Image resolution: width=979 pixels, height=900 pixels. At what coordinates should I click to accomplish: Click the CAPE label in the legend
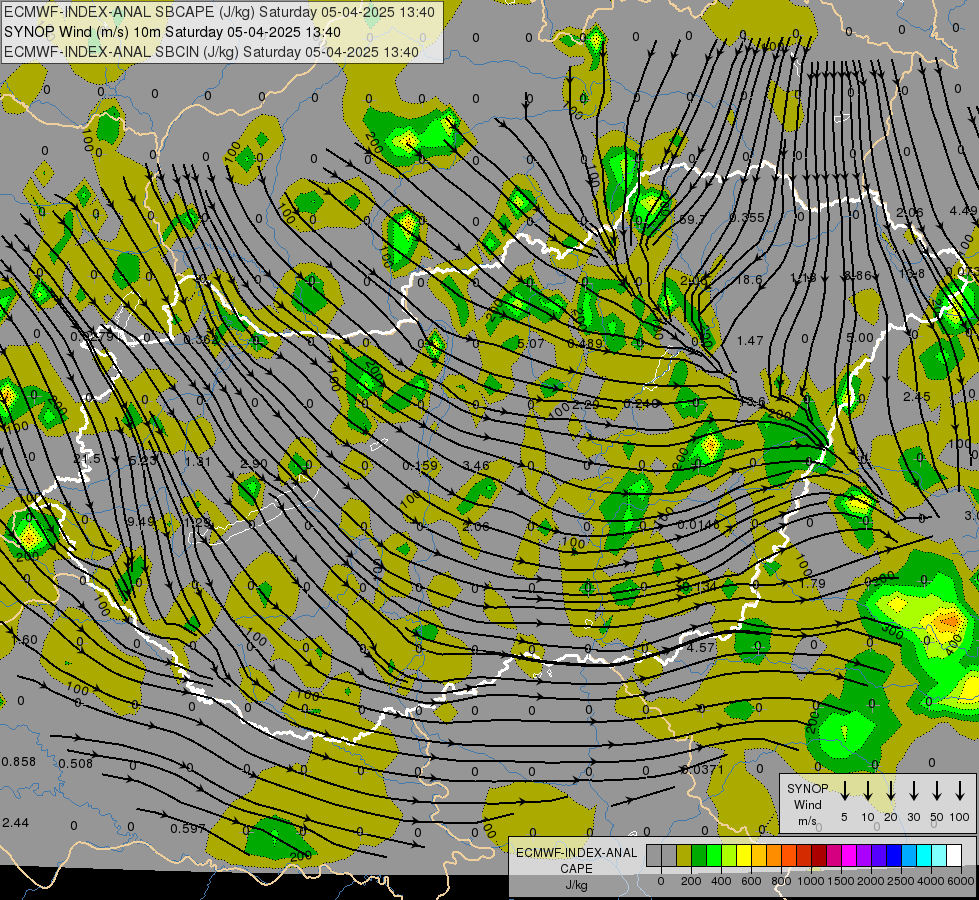click(x=576, y=869)
